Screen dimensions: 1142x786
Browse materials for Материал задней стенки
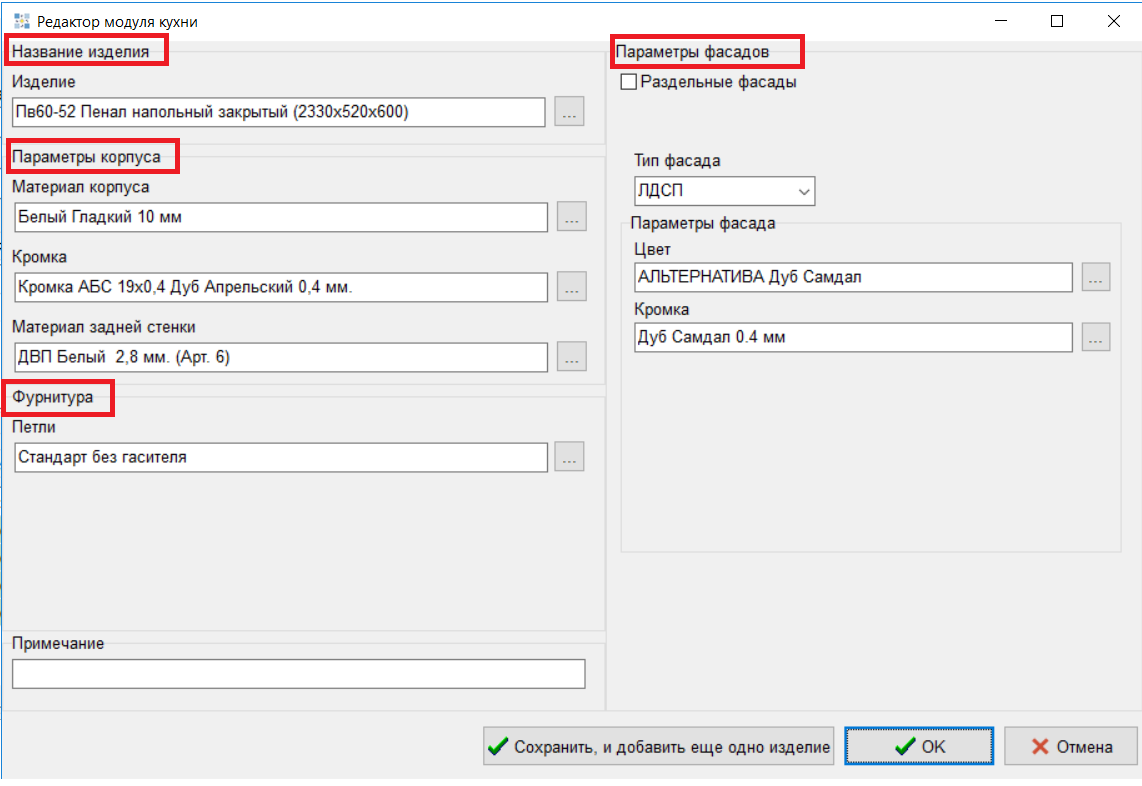pos(571,357)
